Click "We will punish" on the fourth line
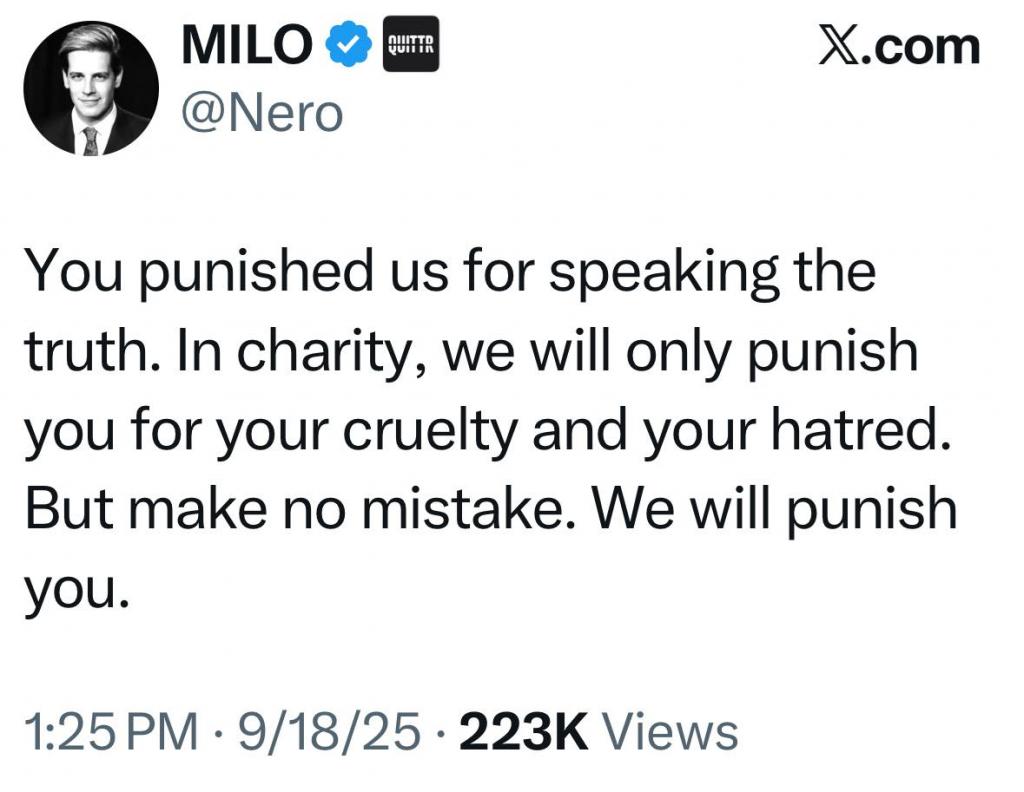Viewport: 1024px width, 792px height. (x=775, y=510)
